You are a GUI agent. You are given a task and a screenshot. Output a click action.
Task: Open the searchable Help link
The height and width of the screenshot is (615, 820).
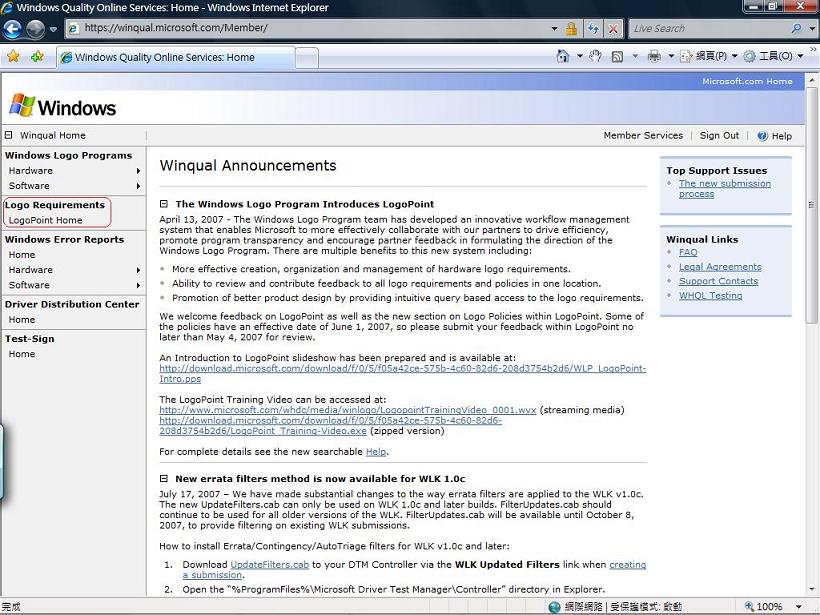coord(375,452)
